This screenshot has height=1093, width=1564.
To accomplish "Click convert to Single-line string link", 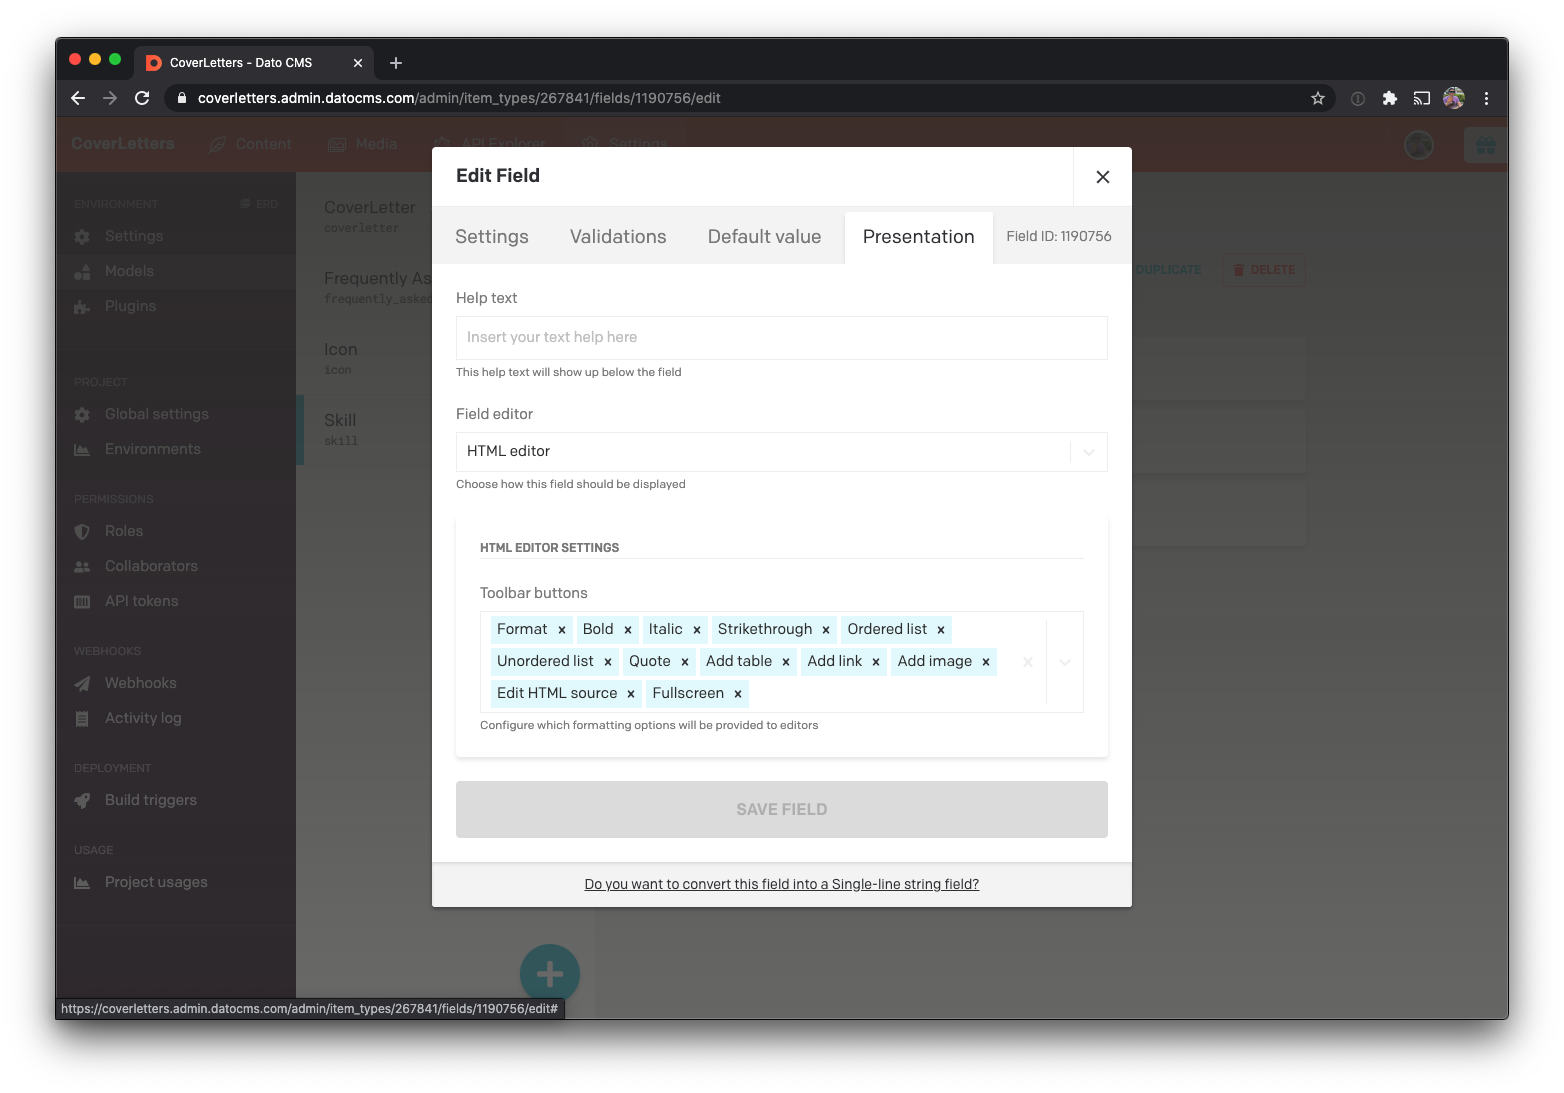I will pos(781,884).
